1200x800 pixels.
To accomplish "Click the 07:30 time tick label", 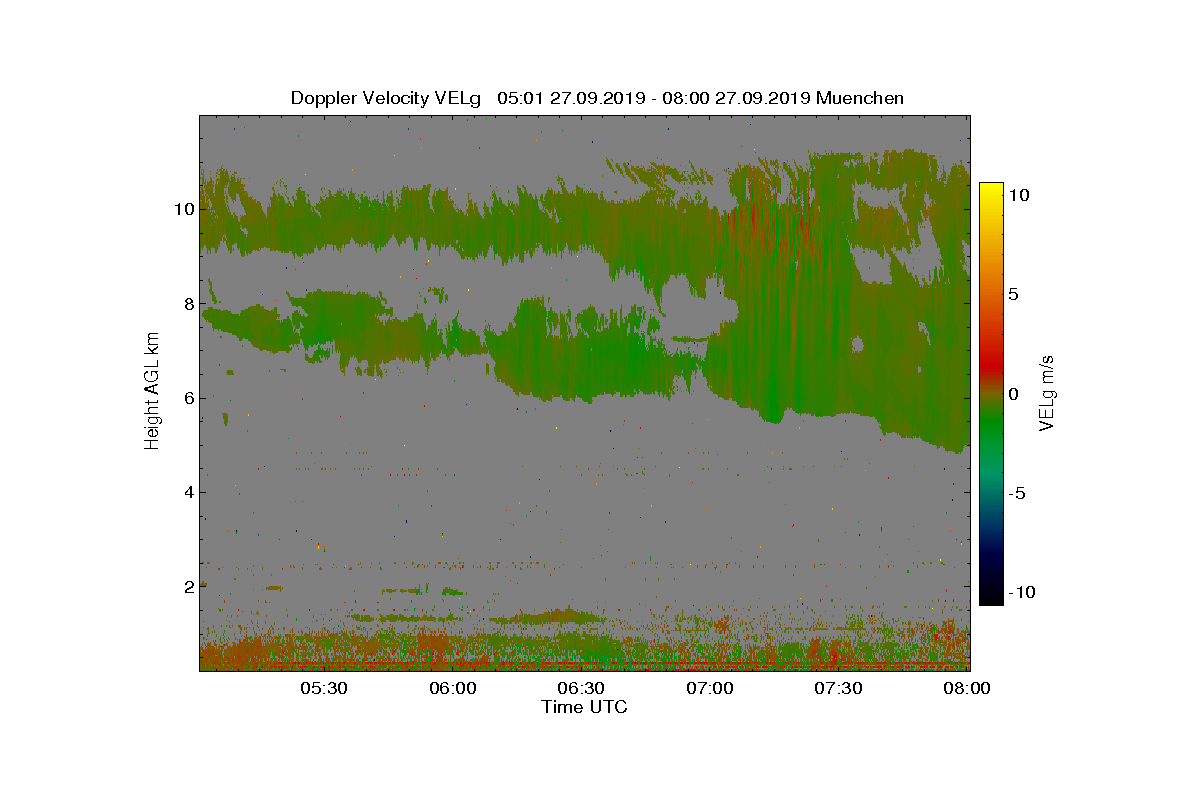I will [x=838, y=689].
